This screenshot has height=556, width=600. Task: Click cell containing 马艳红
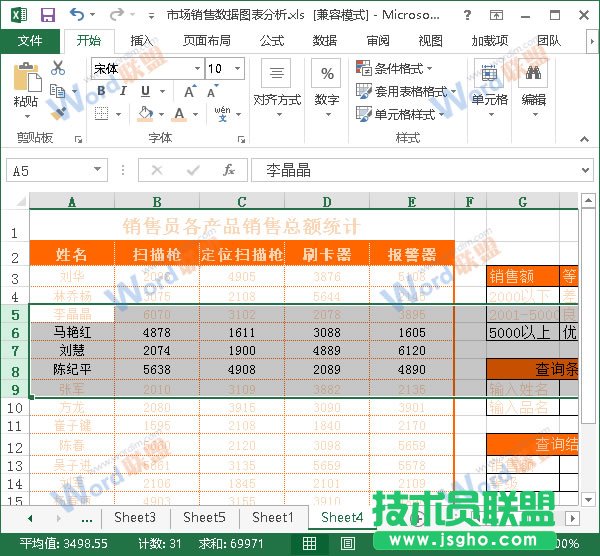[x=72, y=333]
